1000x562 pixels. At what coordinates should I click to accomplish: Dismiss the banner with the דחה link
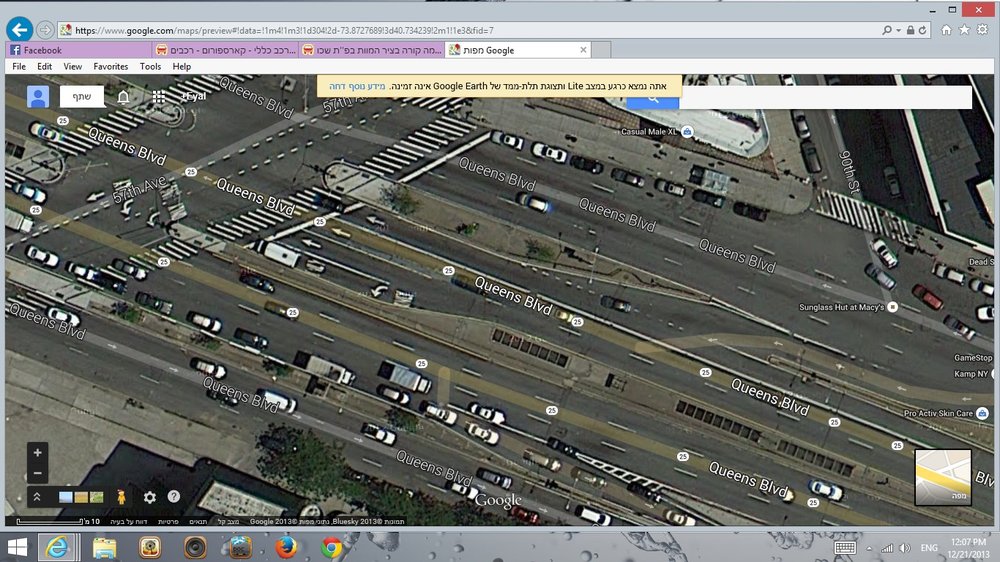click(x=338, y=86)
